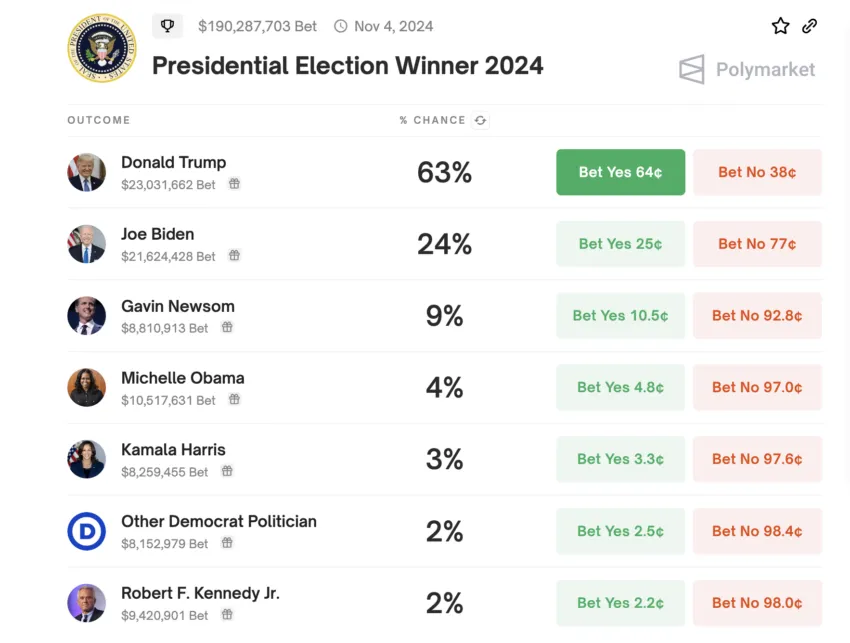
Task: Click Kamala Harris's avatar image
Action: coord(86,459)
